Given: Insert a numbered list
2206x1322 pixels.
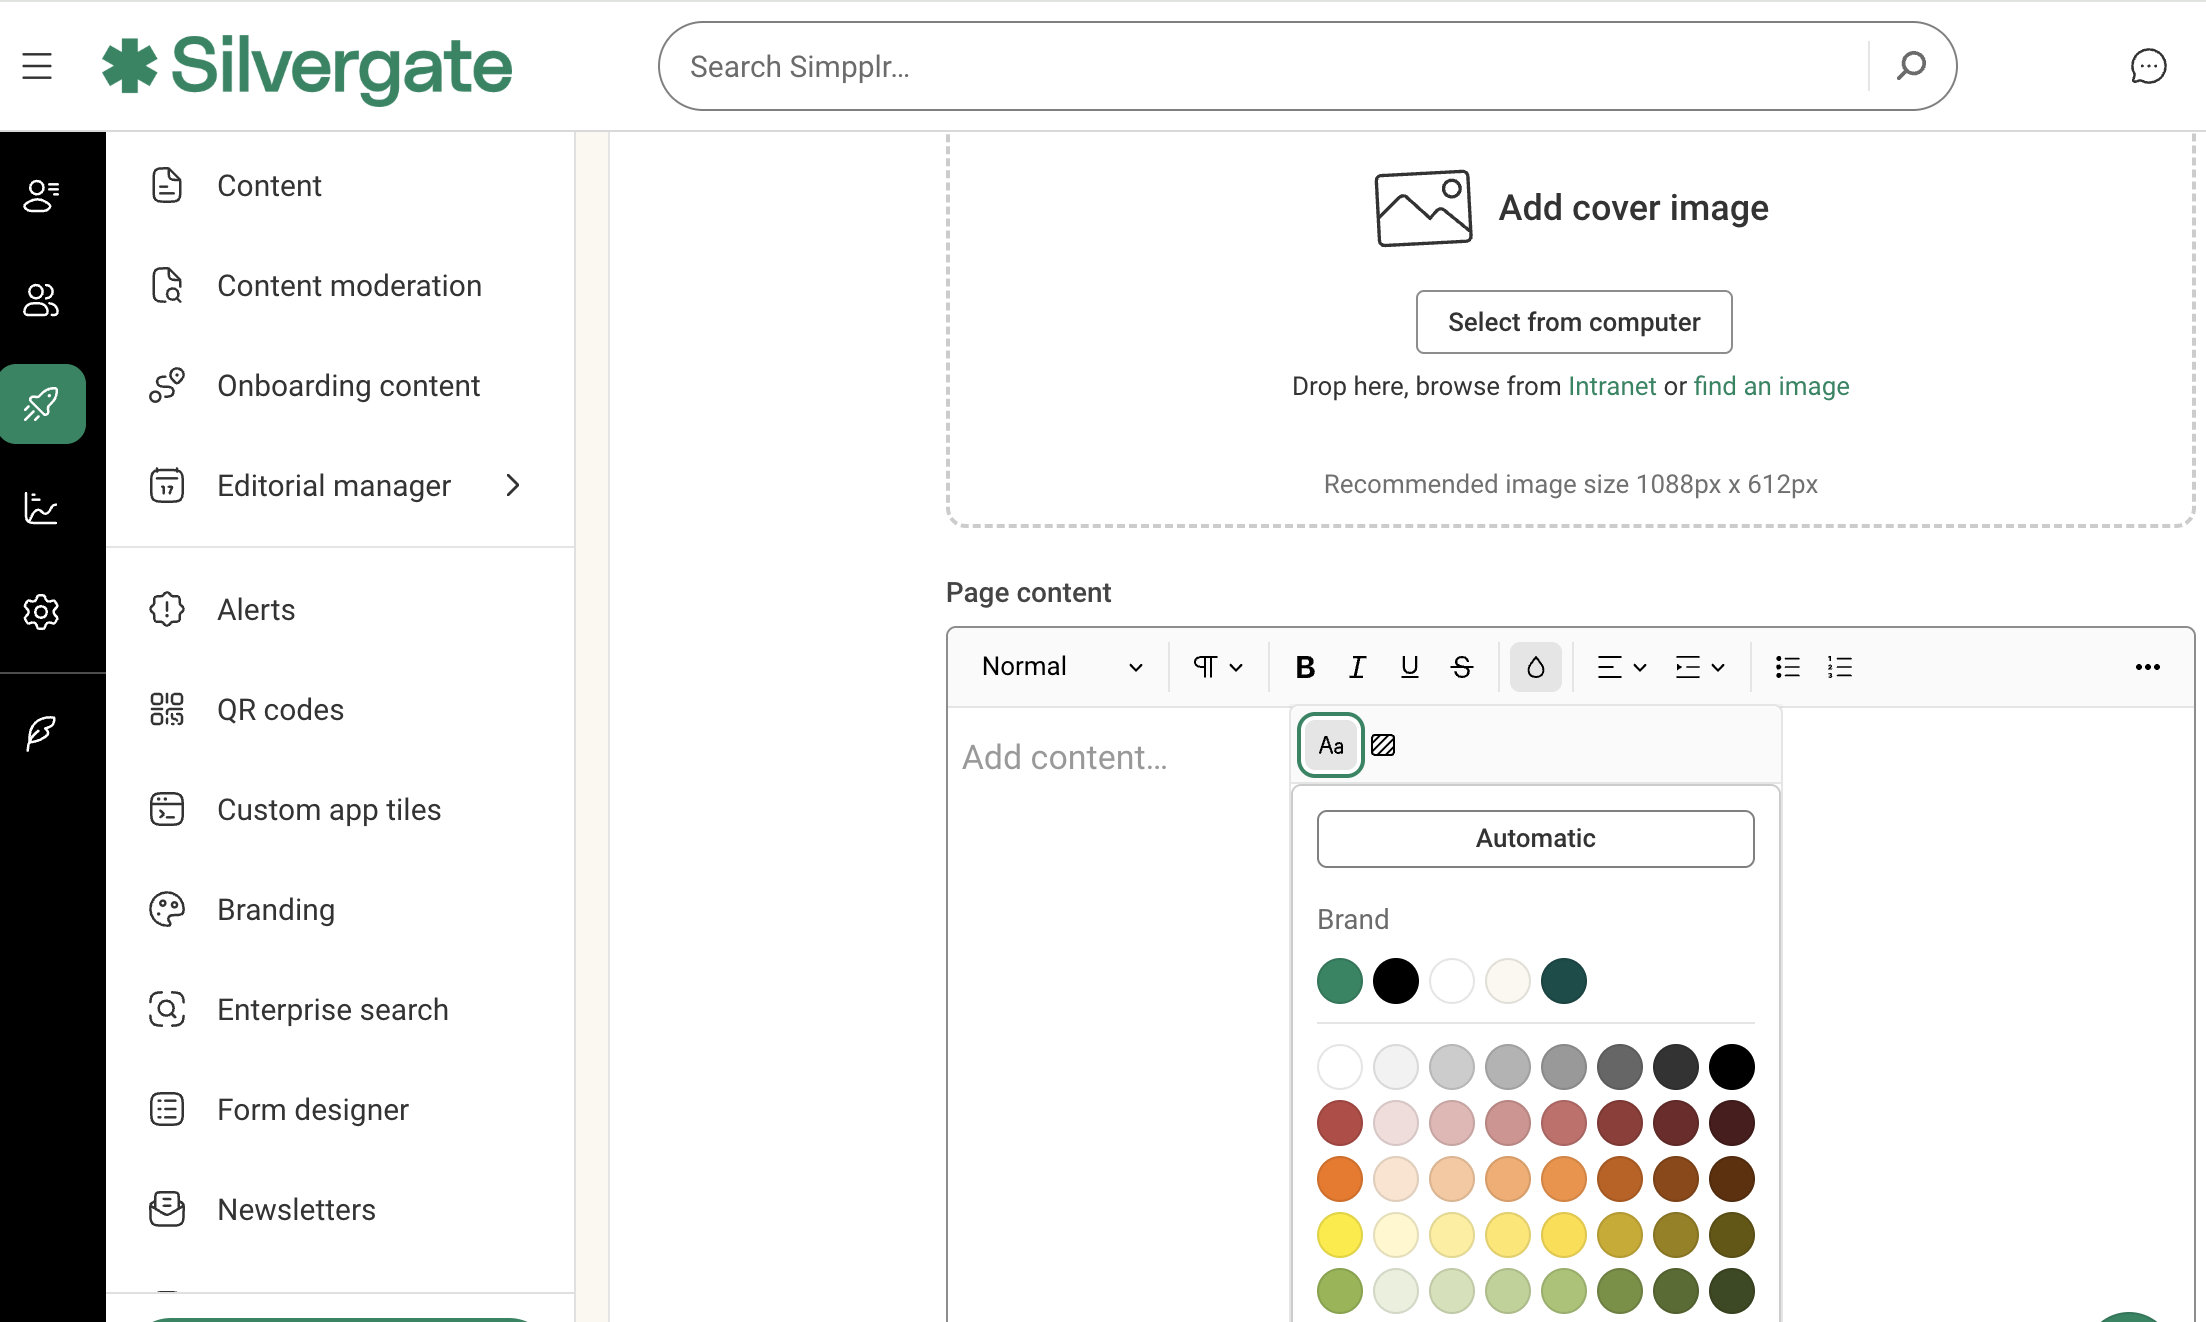Looking at the screenshot, I should click(1839, 667).
